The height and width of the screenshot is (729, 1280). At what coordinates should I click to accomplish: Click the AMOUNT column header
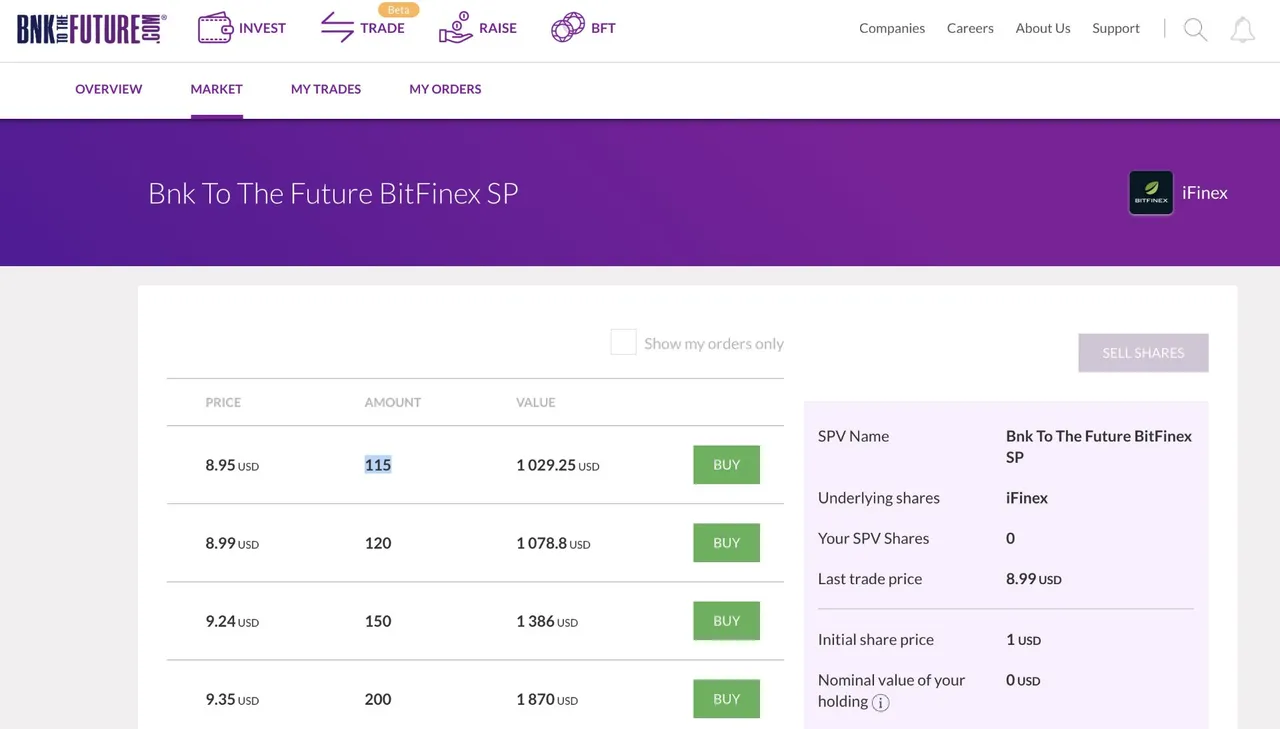393,402
